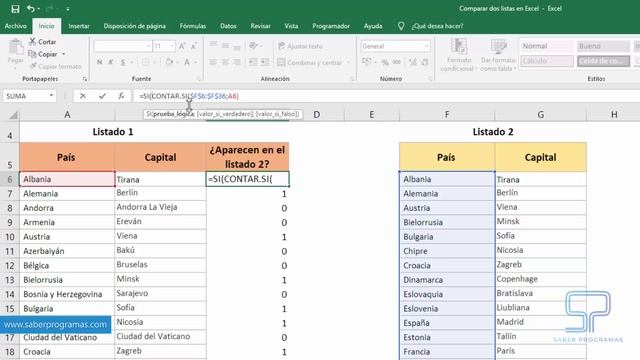Switch to Disposición de página tab

click(x=134, y=26)
